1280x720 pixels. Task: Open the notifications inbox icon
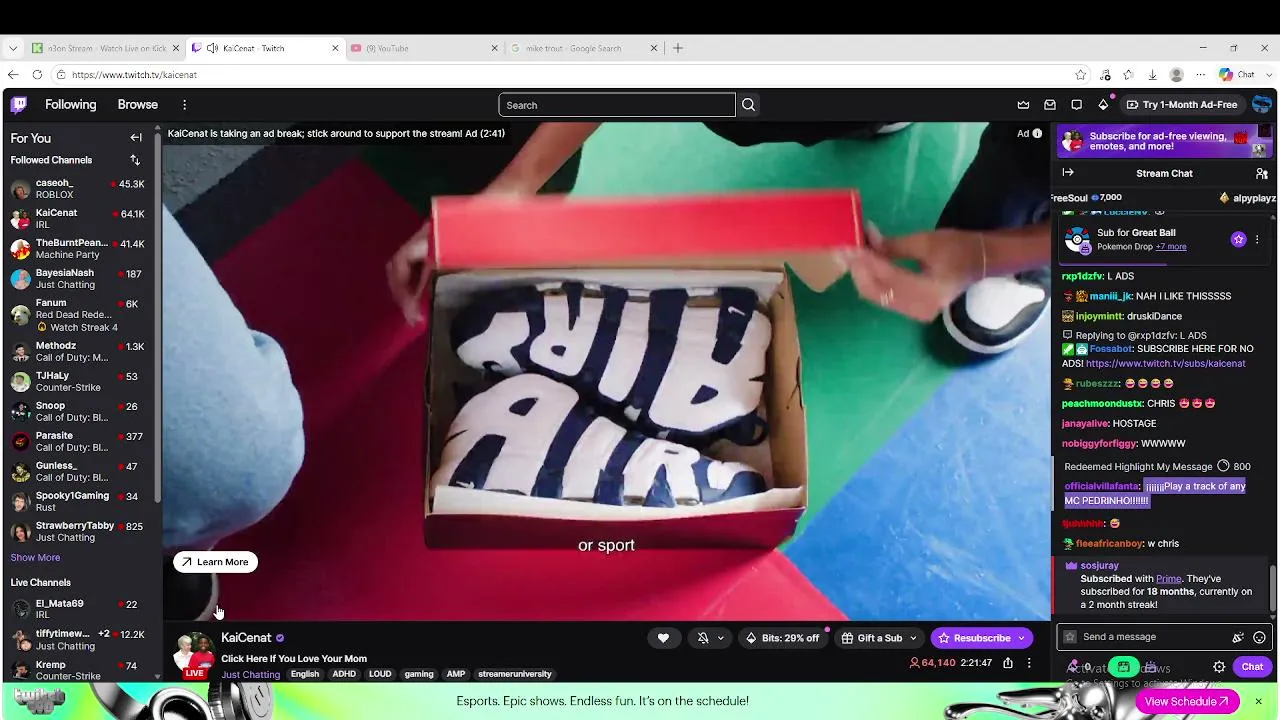pos(1050,105)
